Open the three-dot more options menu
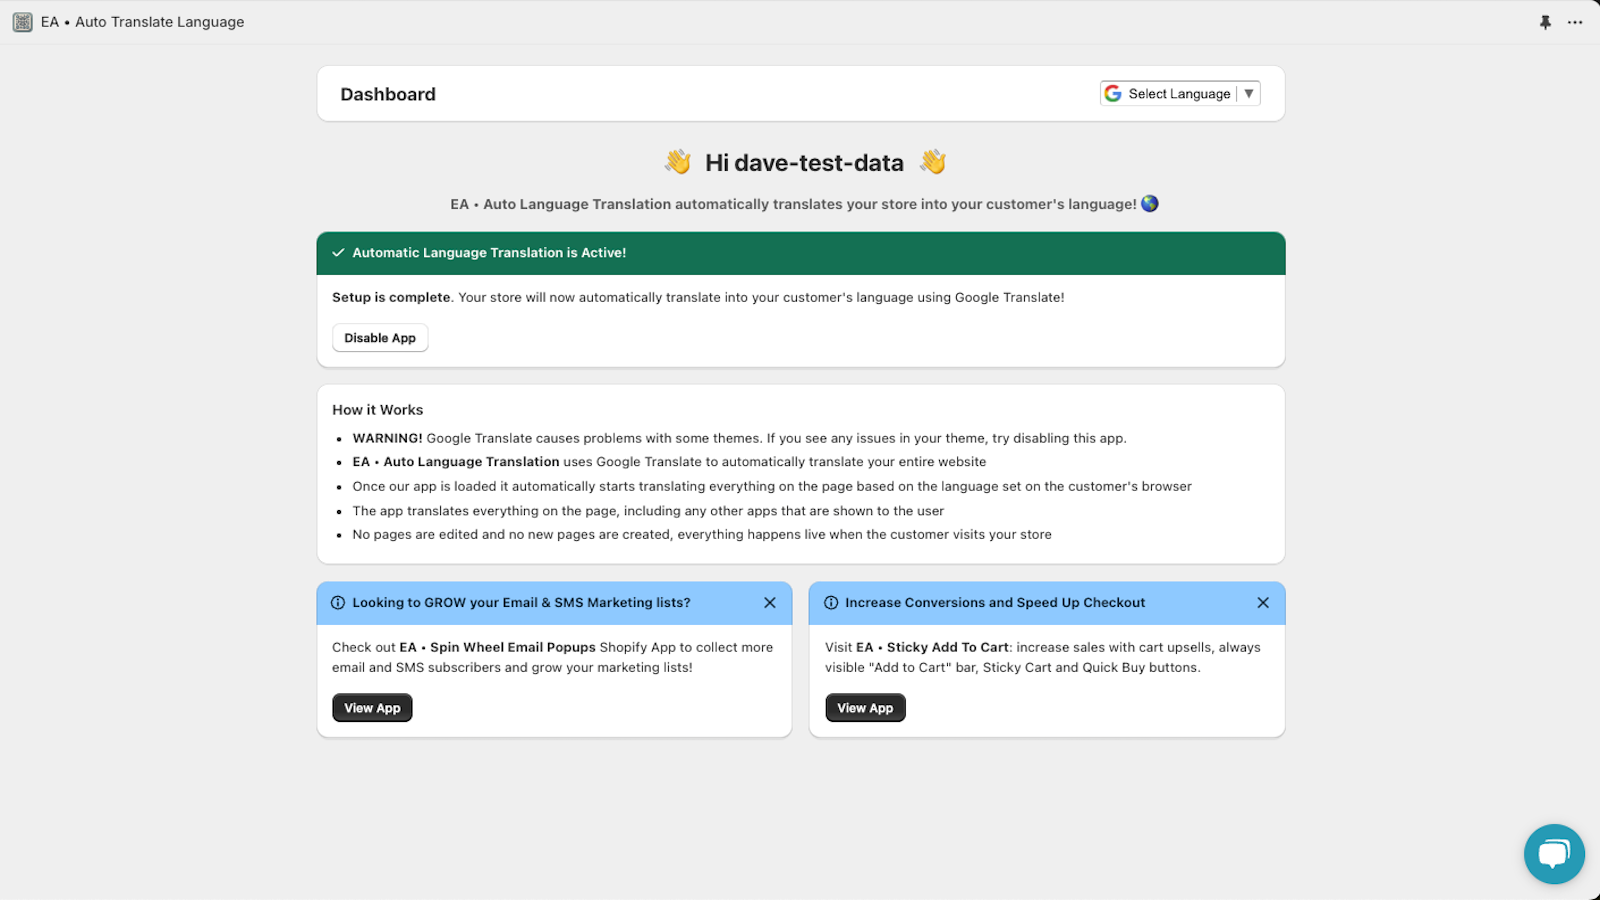The height and width of the screenshot is (900, 1600). pyautogui.click(x=1575, y=22)
